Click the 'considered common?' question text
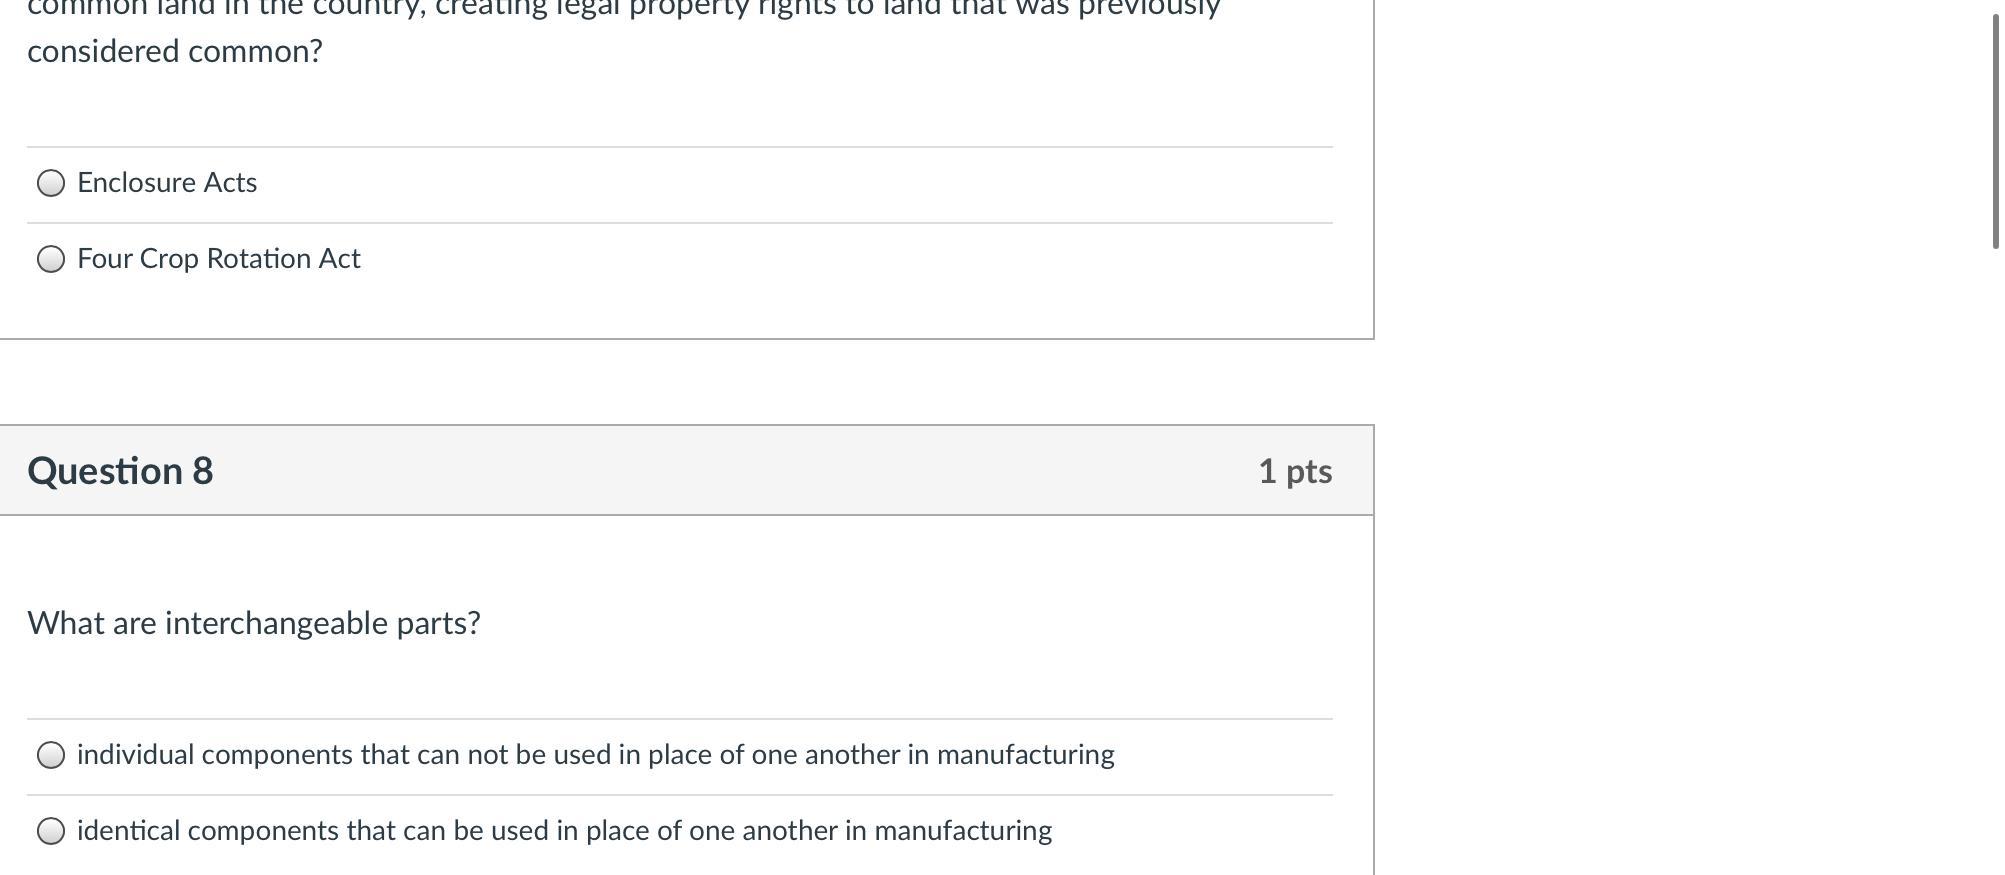2005x875 pixels. tap(175, 51)
